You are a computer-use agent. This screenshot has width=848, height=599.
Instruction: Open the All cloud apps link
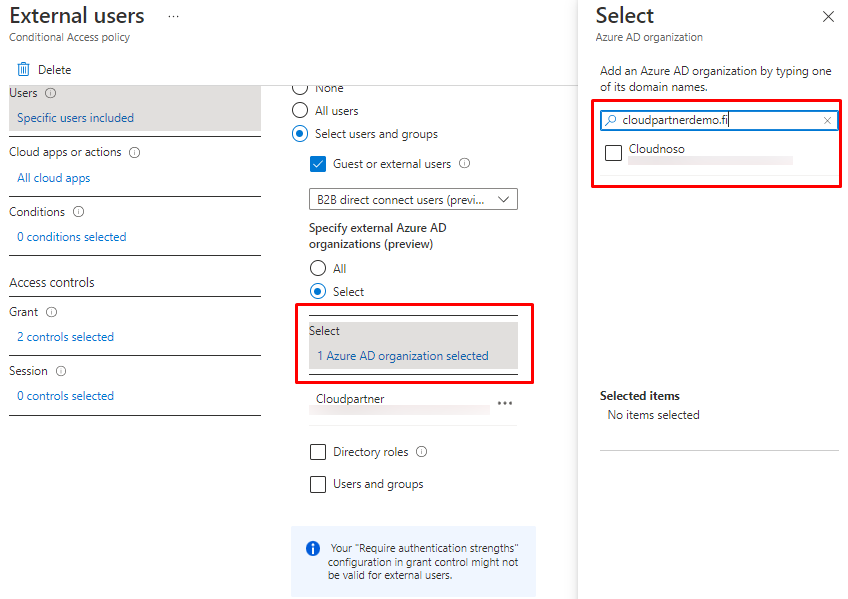click(x=54, y=178)
